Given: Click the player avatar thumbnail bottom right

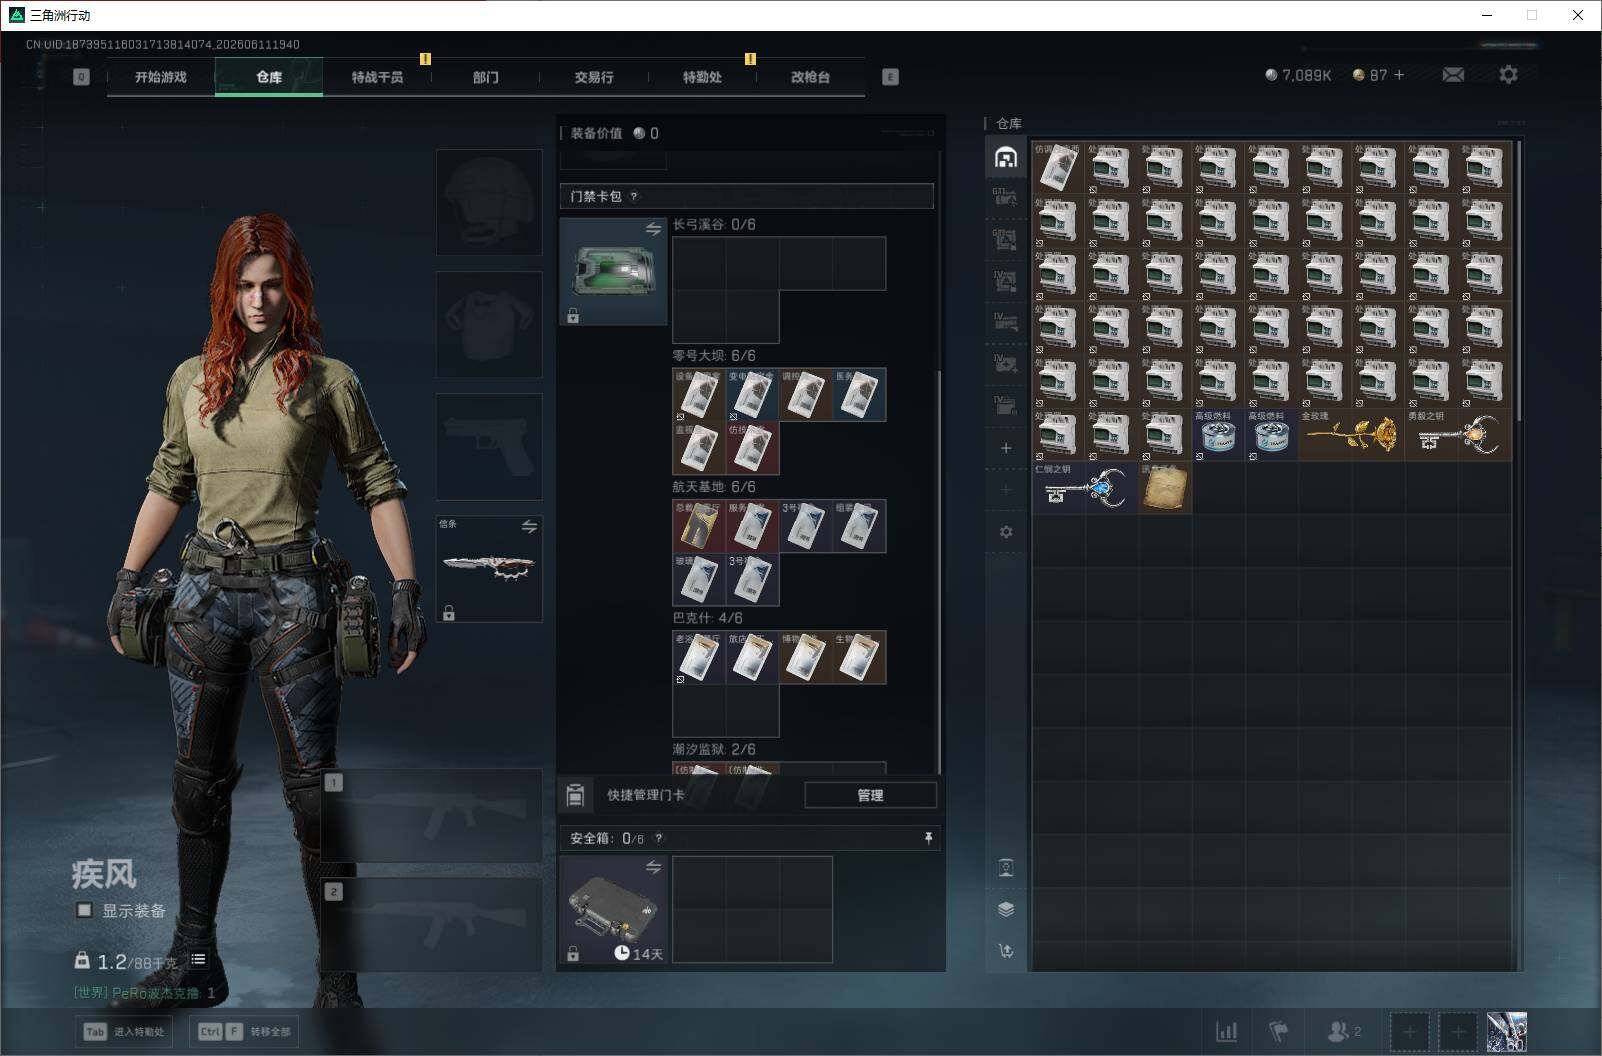Looking at the screenshot, I should [1506, 1032].
